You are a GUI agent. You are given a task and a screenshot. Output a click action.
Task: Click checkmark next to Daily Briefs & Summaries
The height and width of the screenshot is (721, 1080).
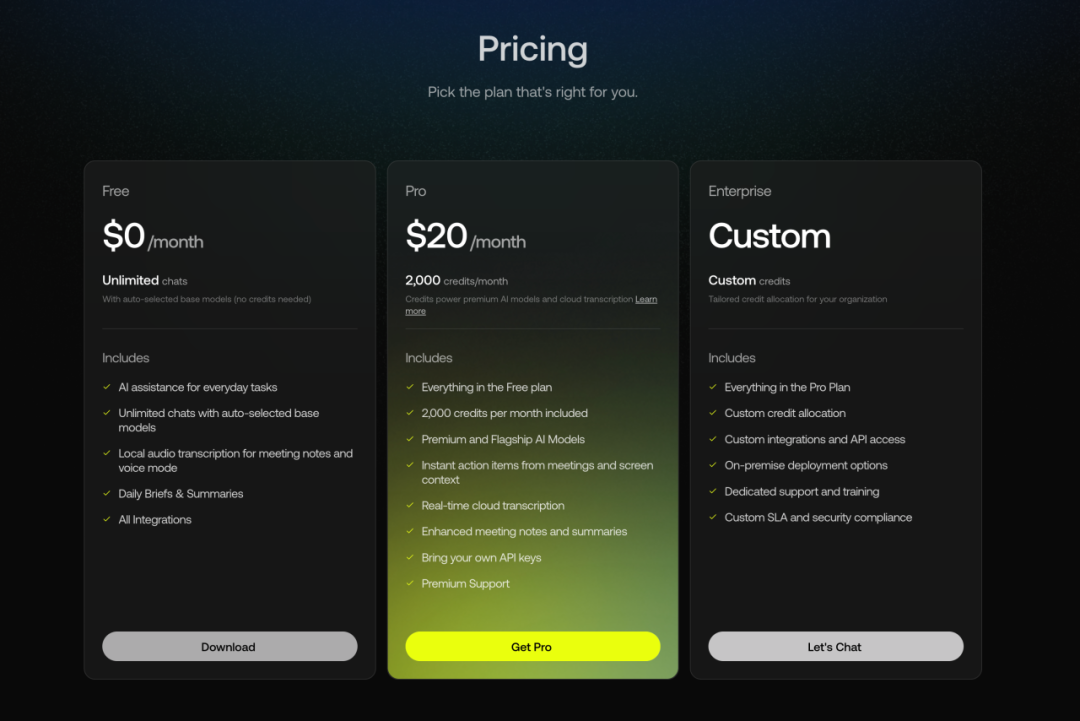click(x=107, y=494)
